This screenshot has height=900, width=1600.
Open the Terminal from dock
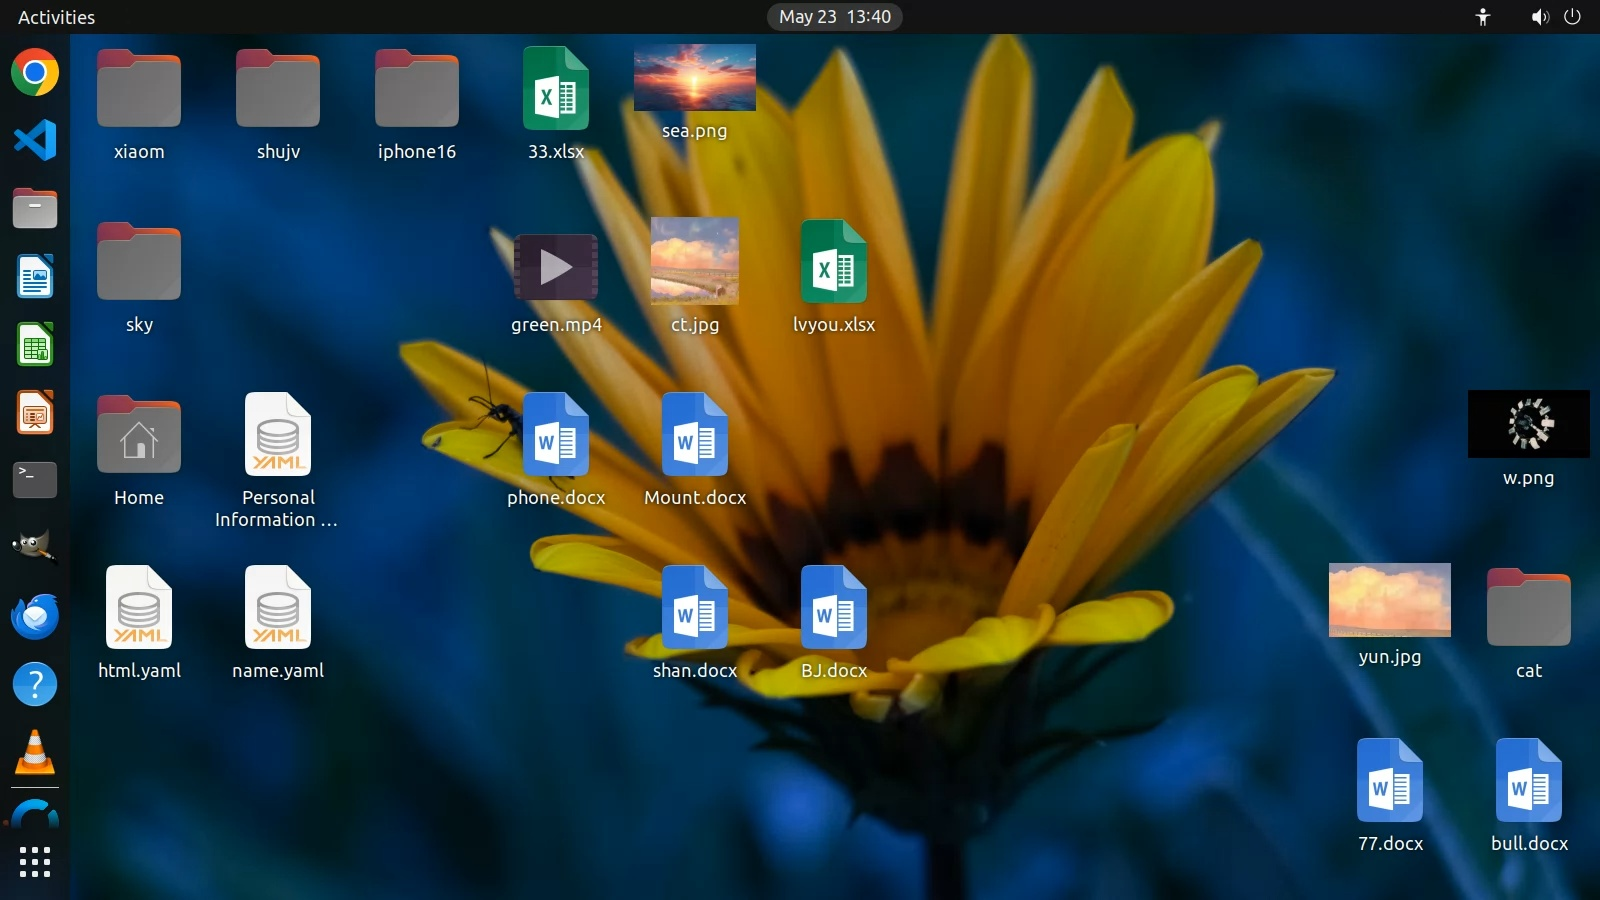pos(35,480)
